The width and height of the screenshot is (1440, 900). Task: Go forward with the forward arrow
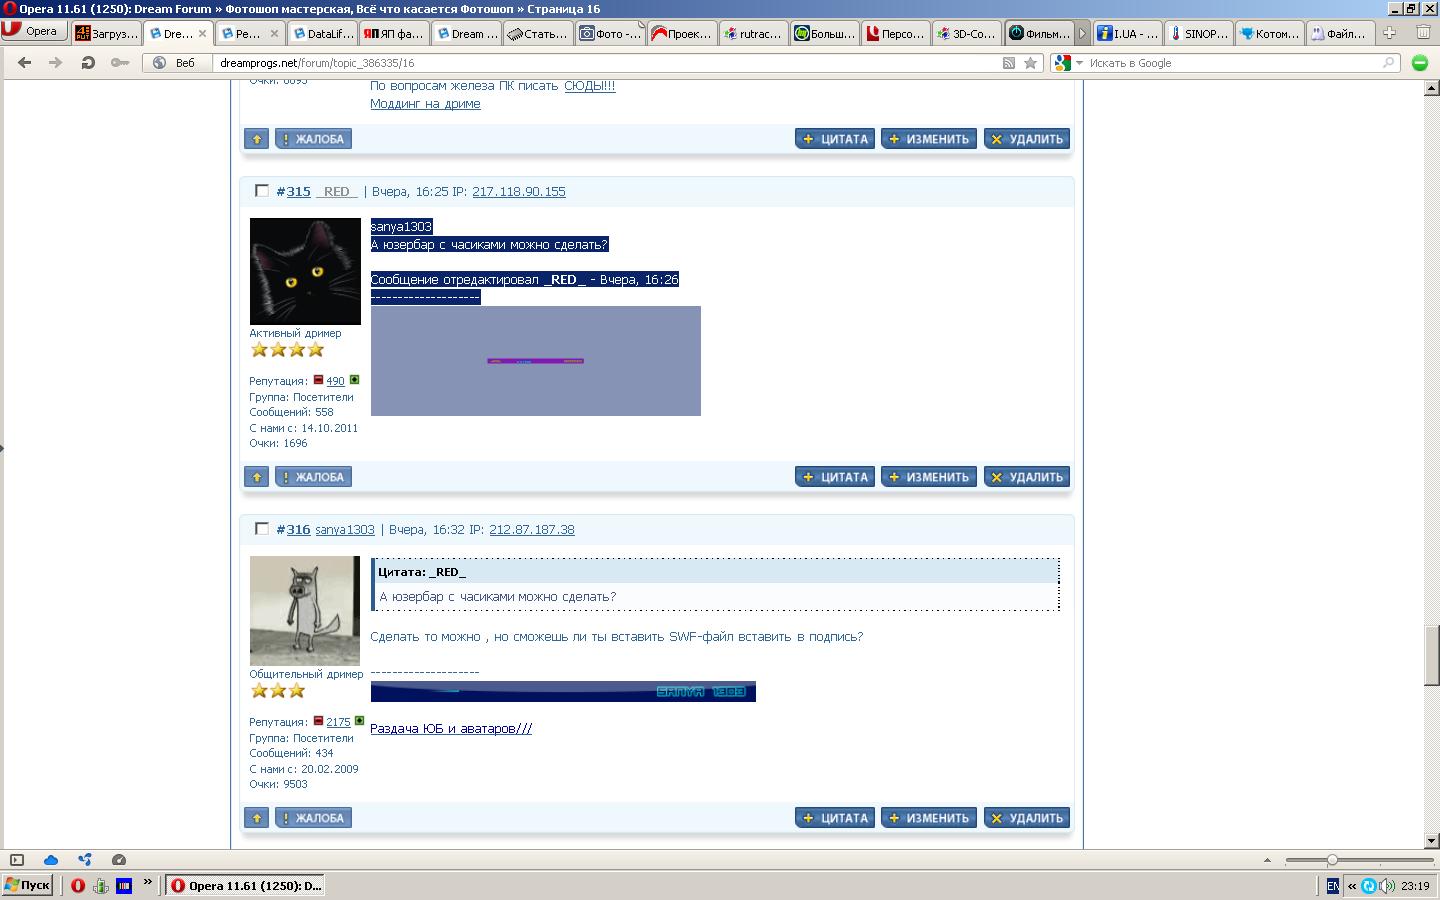click(x=56, y=62)
